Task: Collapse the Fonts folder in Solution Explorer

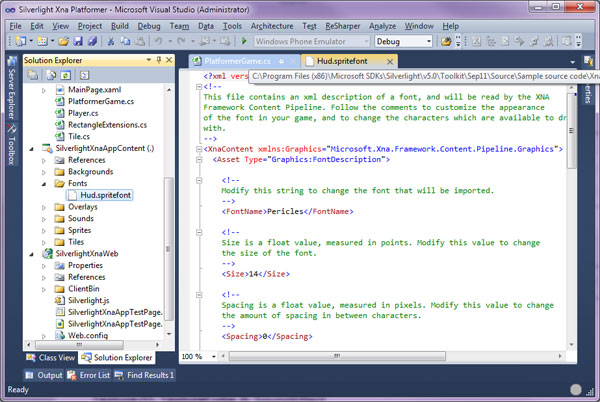Action: pyautogui.click(x=45, y=184)
